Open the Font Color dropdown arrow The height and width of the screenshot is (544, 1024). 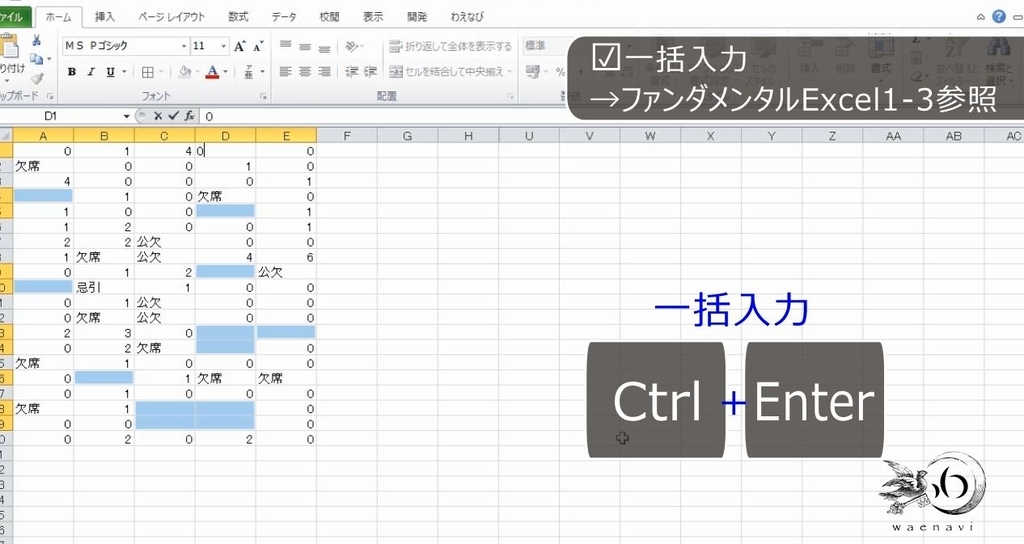[225, 72]
